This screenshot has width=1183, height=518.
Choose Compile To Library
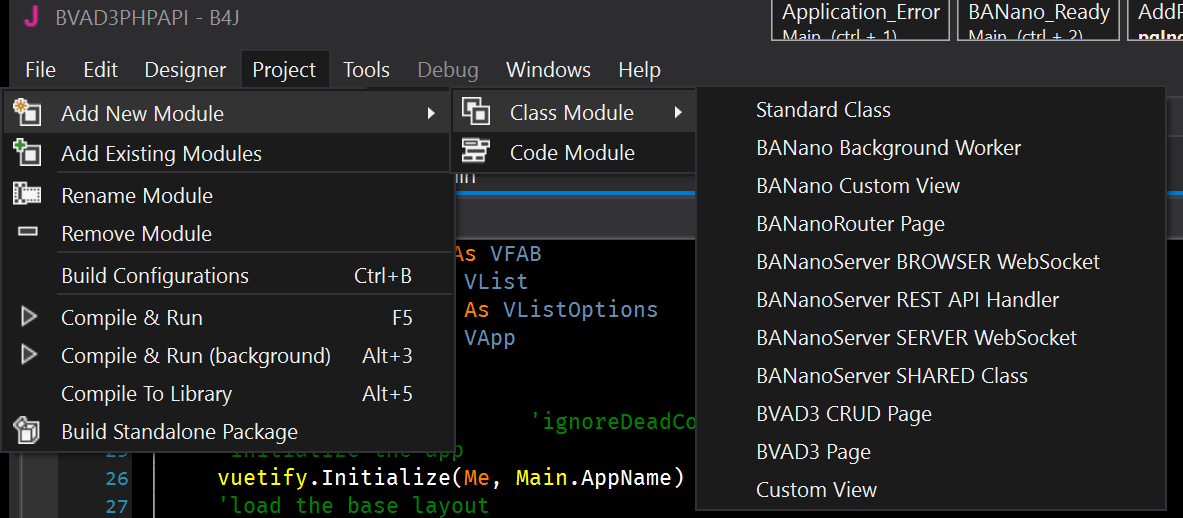(x=146, y=394)
